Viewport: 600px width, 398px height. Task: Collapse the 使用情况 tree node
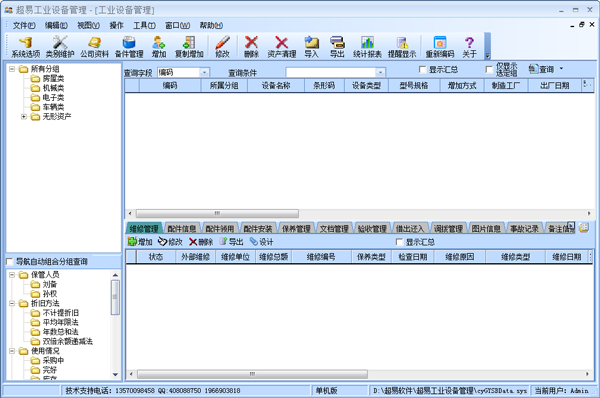[x=12, y=351]
